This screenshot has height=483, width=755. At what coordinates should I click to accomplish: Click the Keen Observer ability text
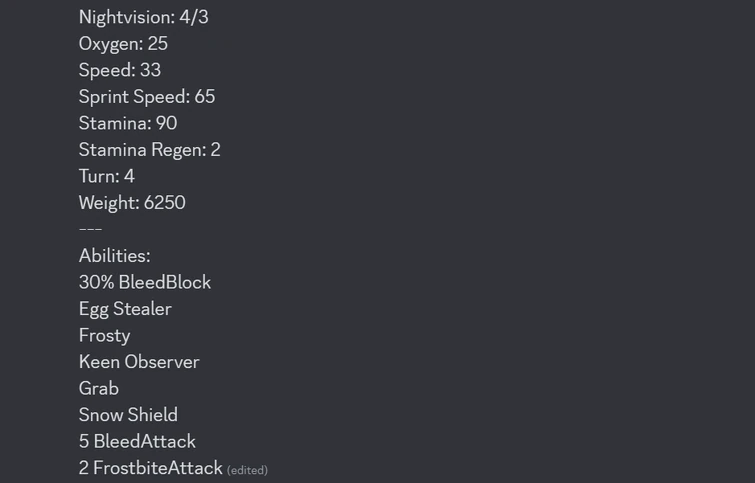pos(139,362)
